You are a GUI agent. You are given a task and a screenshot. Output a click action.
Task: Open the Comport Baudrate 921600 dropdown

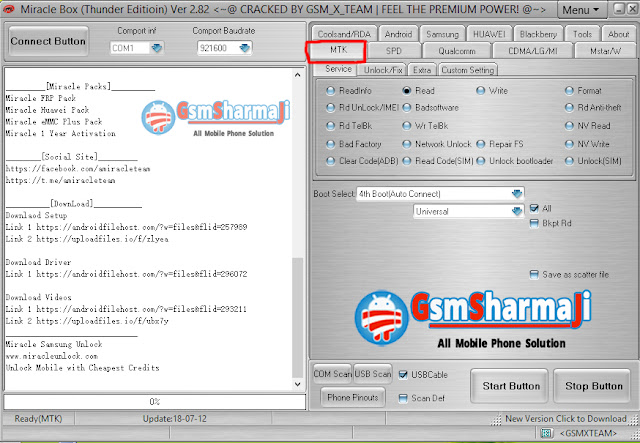[244, 48]
